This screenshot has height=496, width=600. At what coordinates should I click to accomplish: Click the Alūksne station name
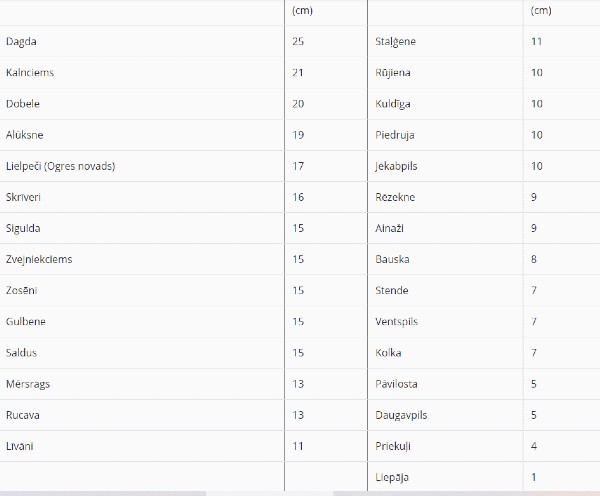pyautogui.click(x=24, y=135)
